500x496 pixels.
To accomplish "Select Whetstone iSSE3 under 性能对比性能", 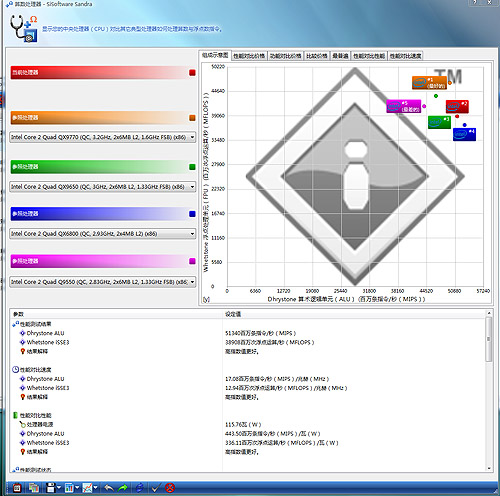I will (x=48, y=443).
